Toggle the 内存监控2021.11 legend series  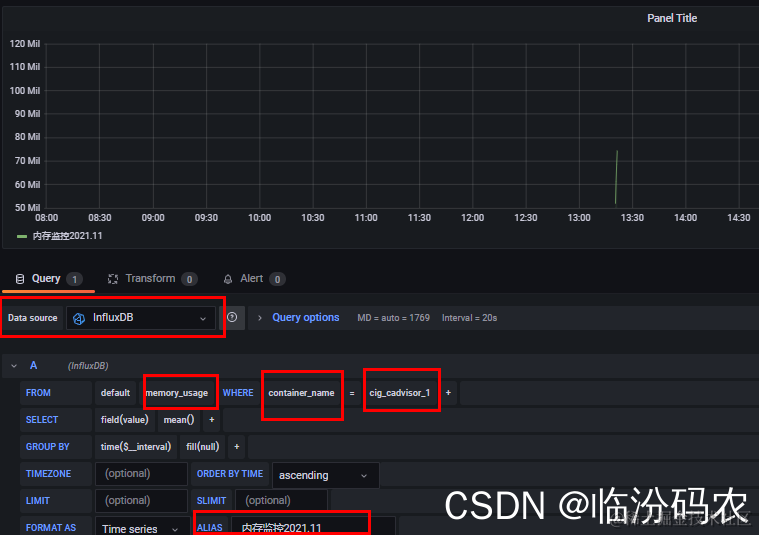tap(67, 236)
